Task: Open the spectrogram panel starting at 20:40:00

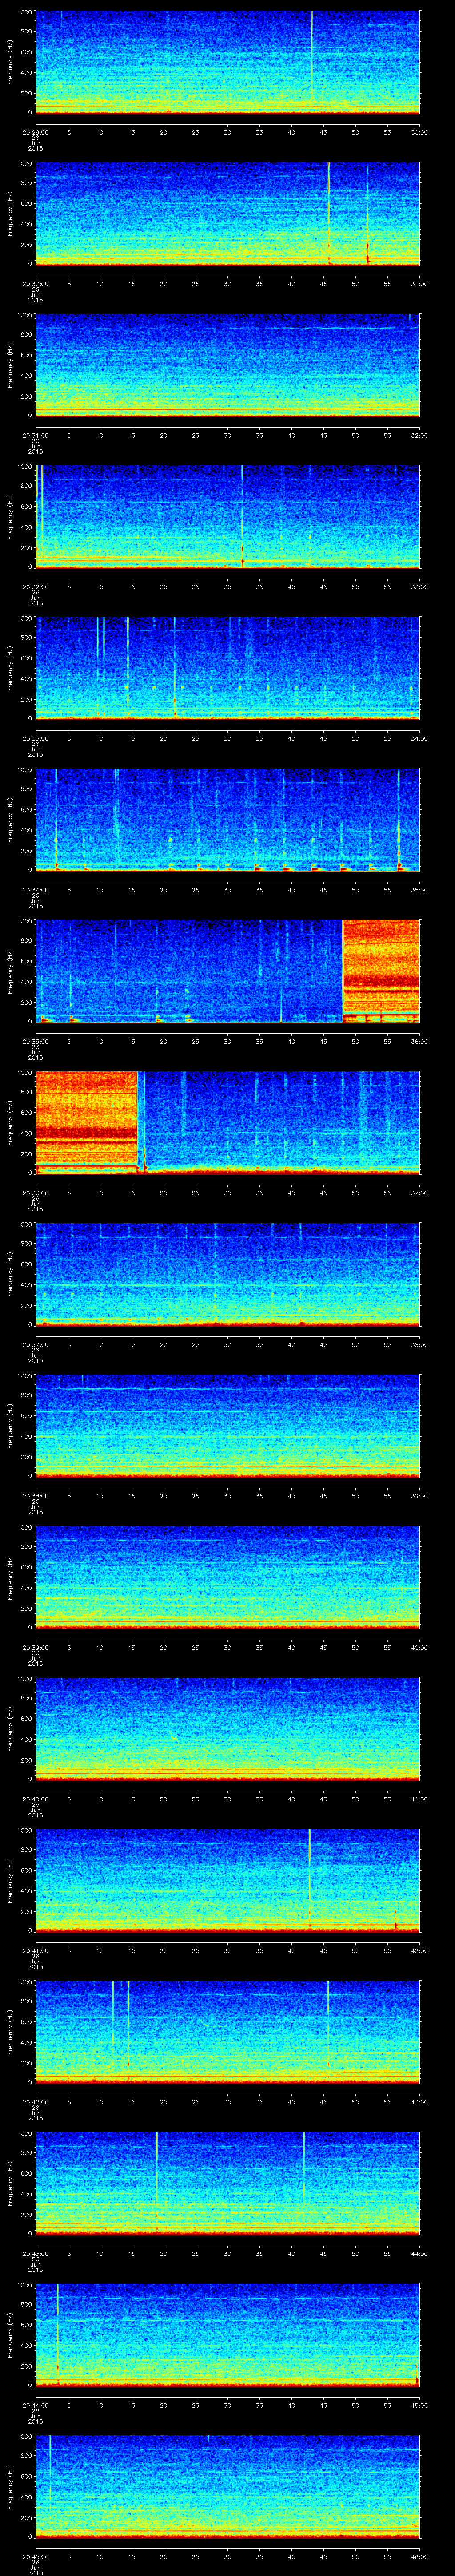Action: click(x=227, y=1728)
